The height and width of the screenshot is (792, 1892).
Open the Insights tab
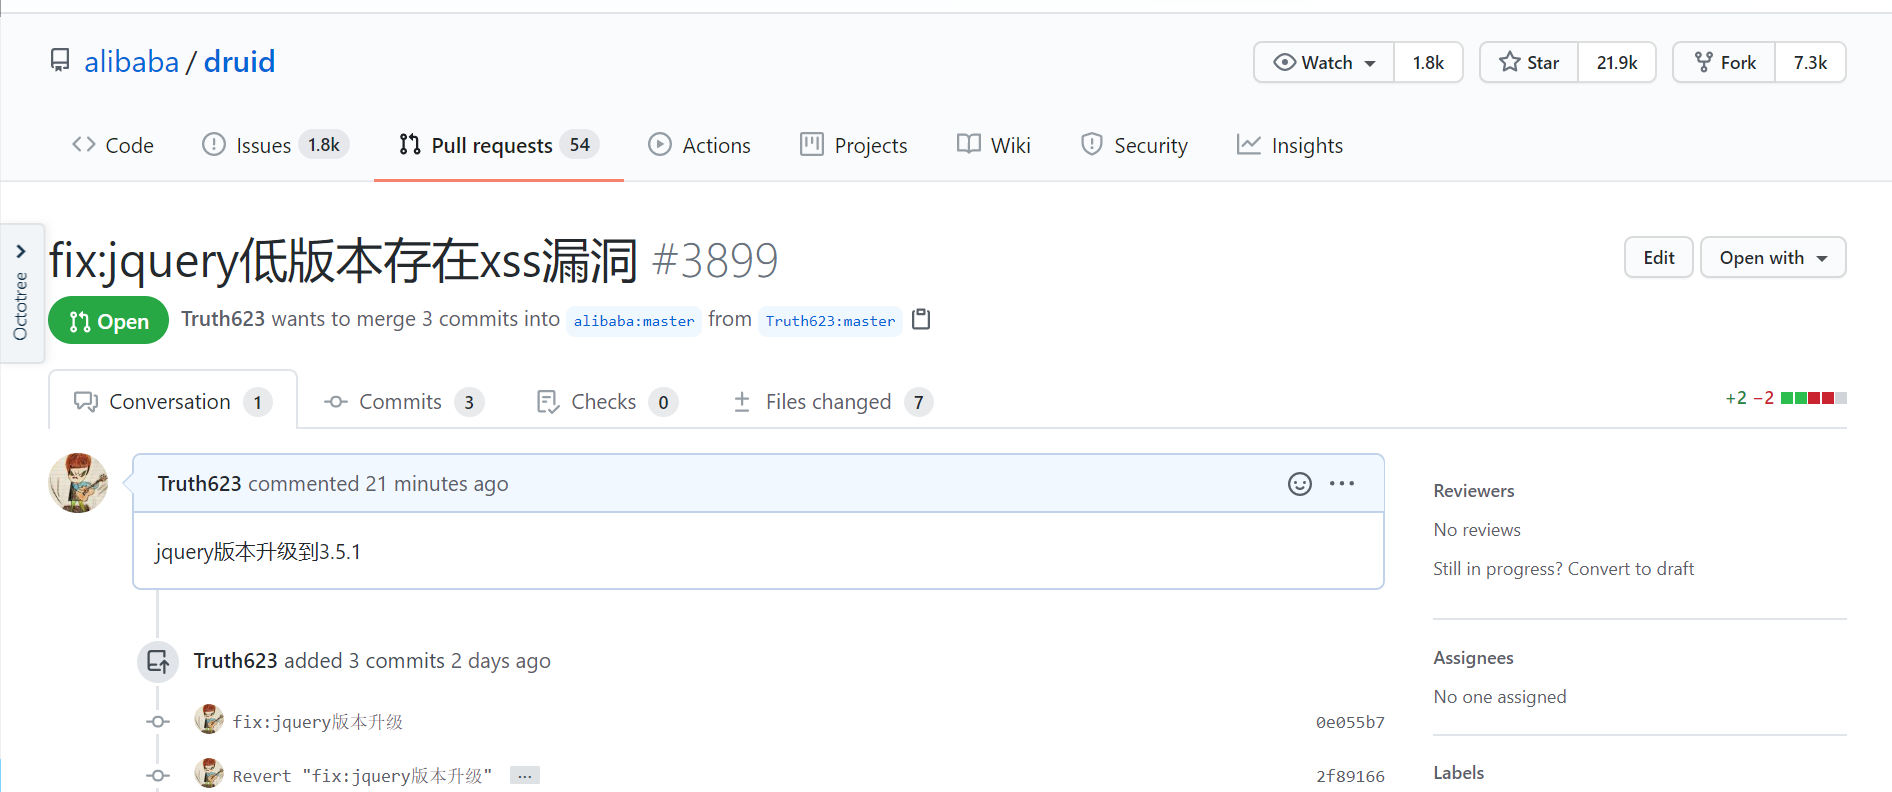[1289, 145]
